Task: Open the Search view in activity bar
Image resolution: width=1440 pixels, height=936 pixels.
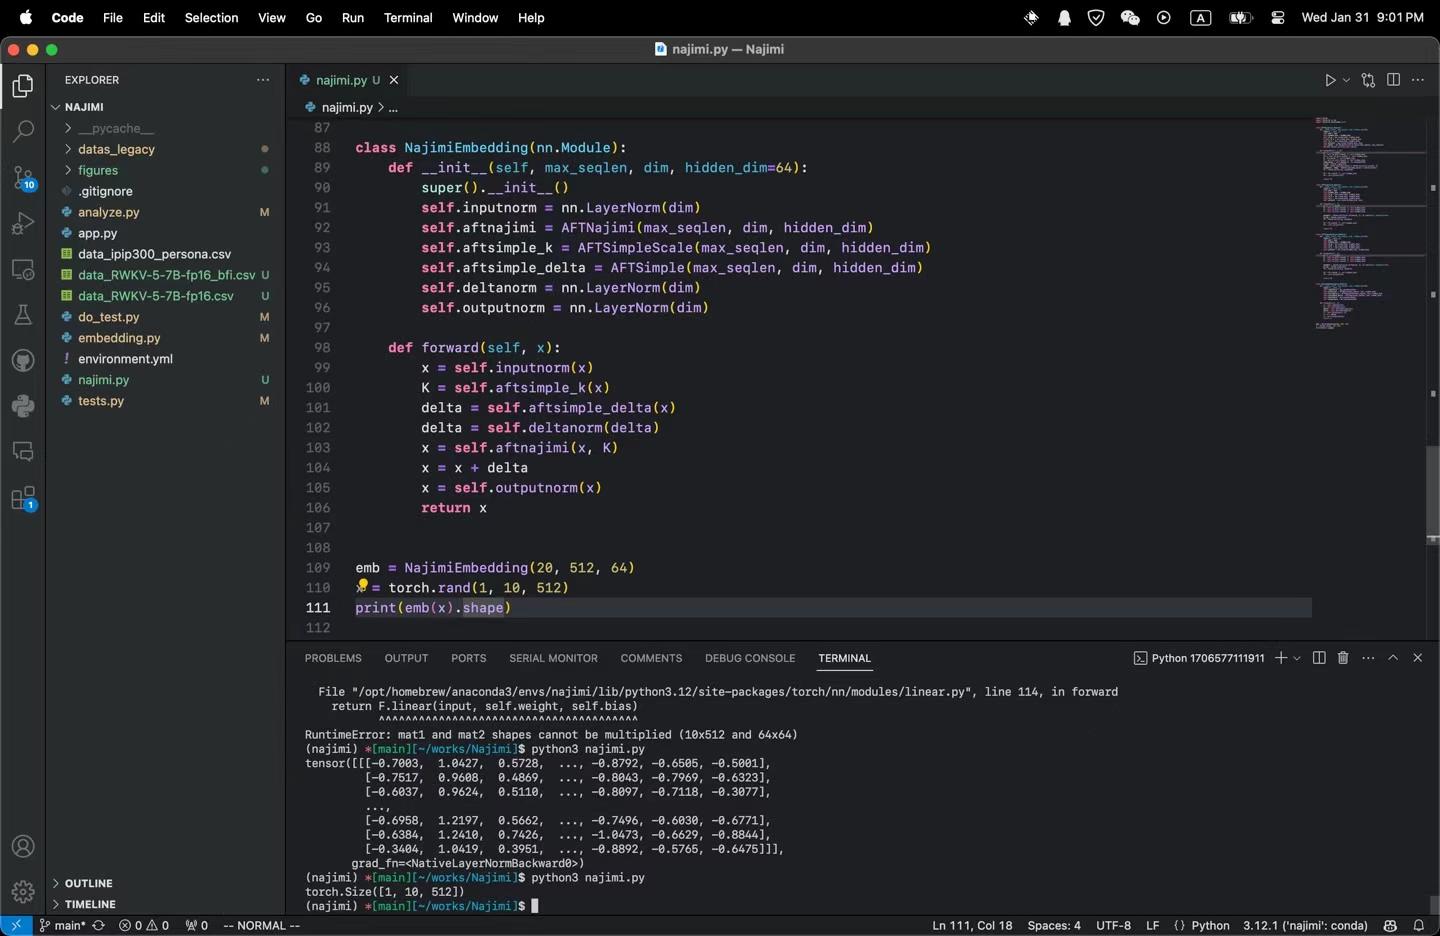Action: pyautogui.click(x=23, y=131)
